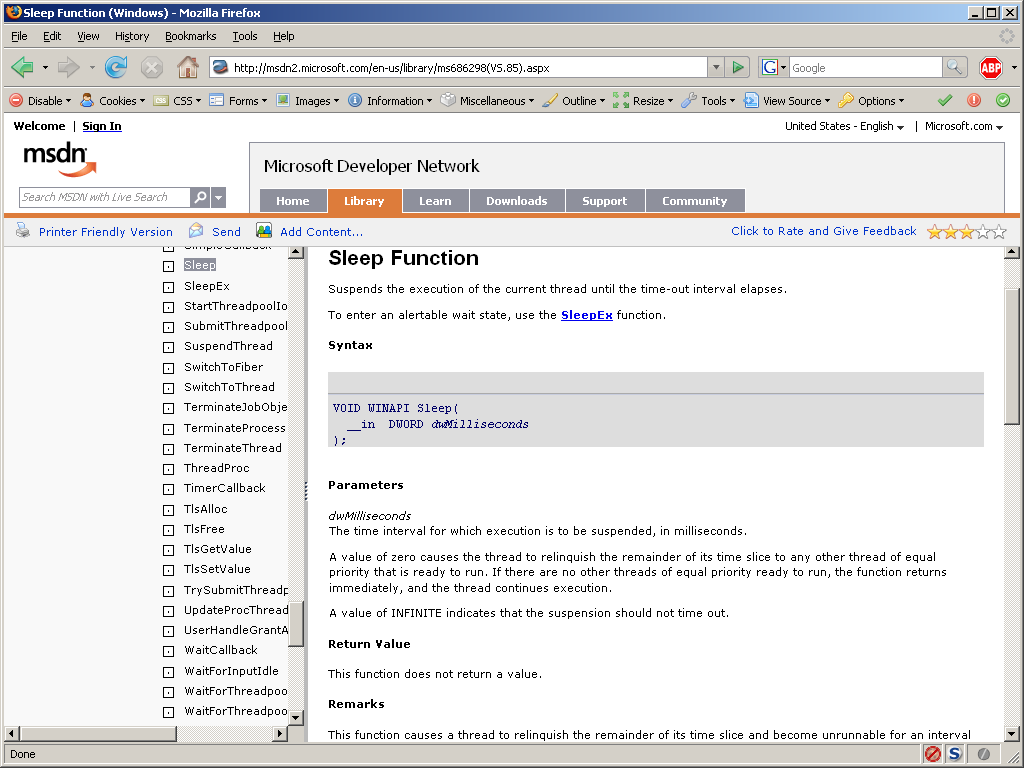1024x768 pixels.
Task: Click the msdn logo
Action: click(x=60, y=159)
